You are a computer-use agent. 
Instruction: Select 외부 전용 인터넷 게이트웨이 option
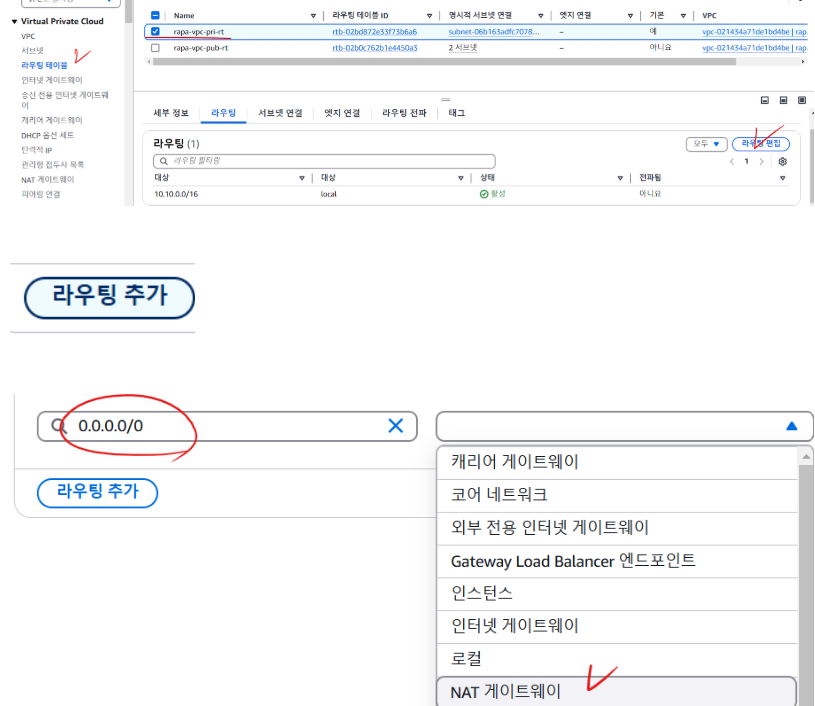[x=617, y=528]
